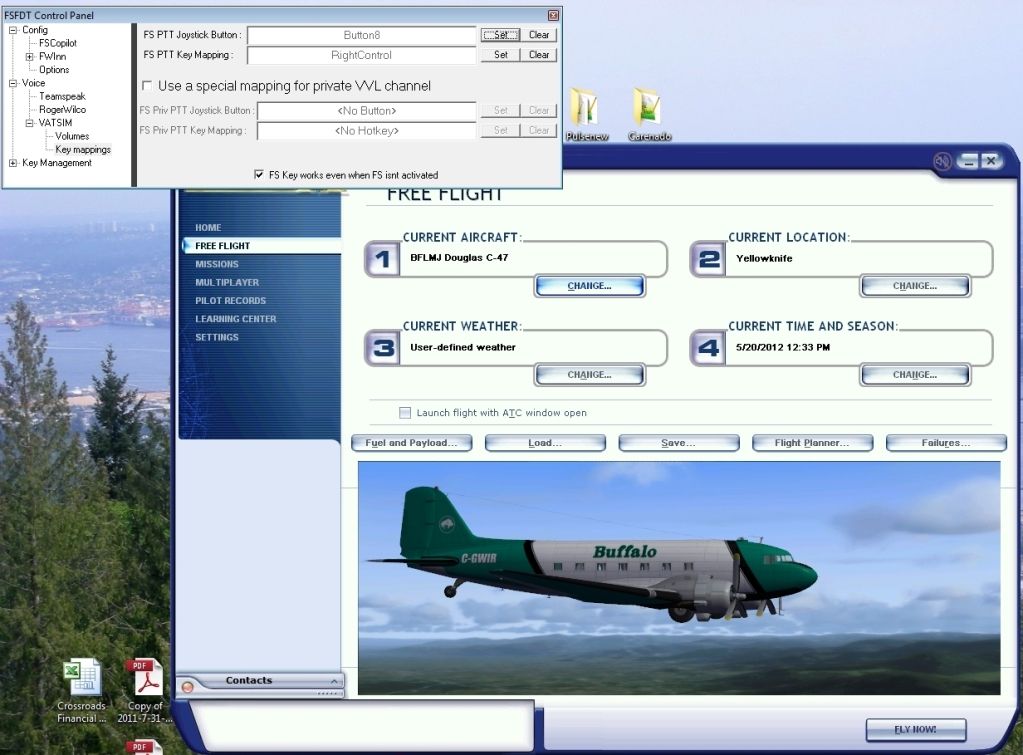Click the Buffalo C-47 aircraft preview image
The image size is (1023, 755).
pos(679,578)
